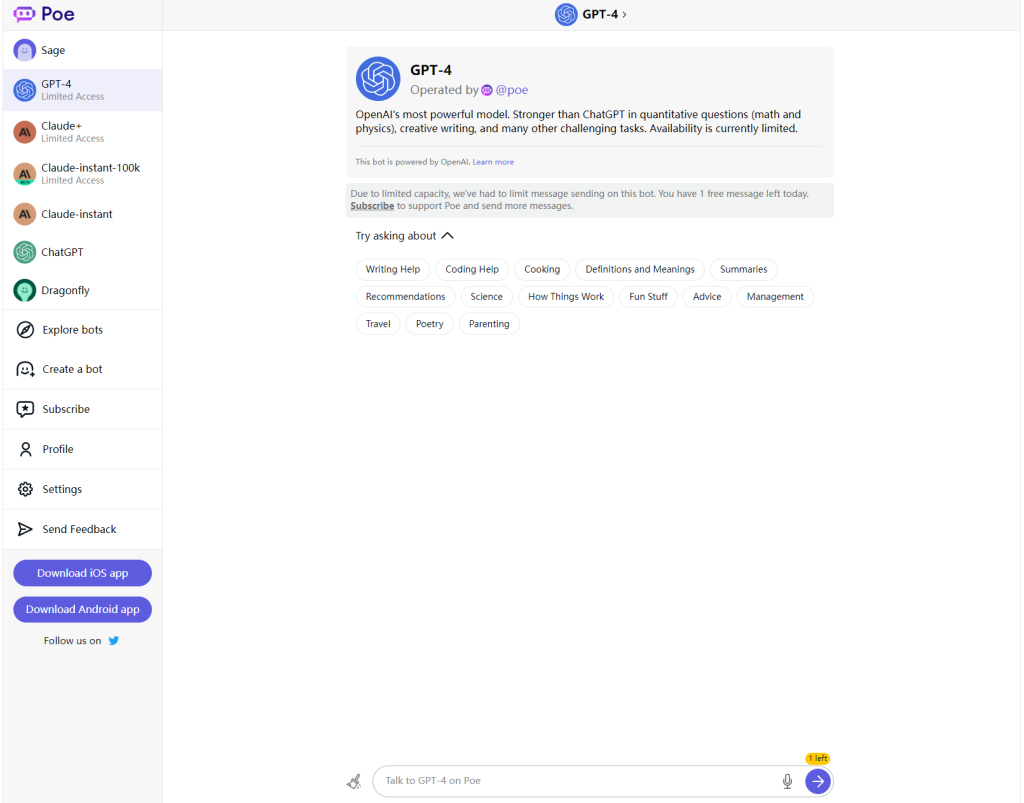Click the Download iOS app button
Screen dimensions: 1024x803
click(82, 573)
